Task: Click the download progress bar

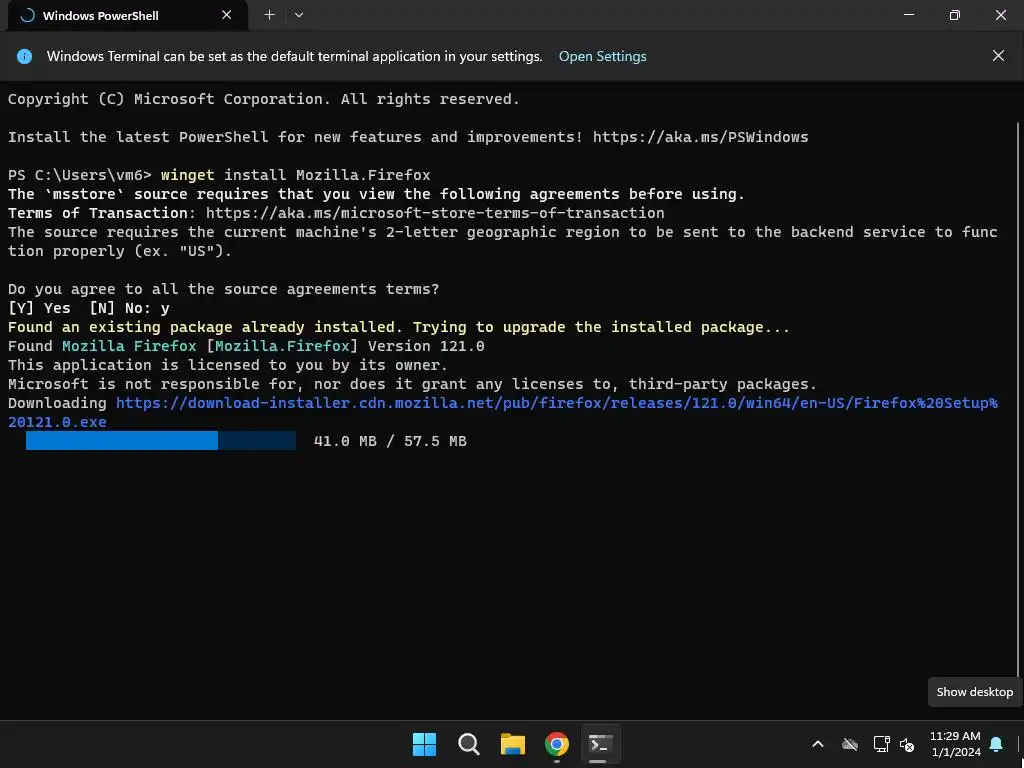Action: click(161, 441)
